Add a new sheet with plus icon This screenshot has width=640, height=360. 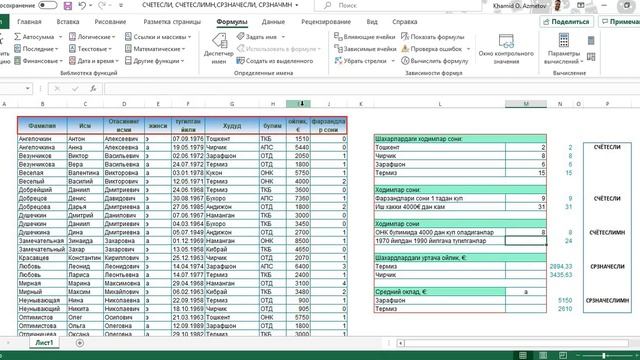[80, 343]
